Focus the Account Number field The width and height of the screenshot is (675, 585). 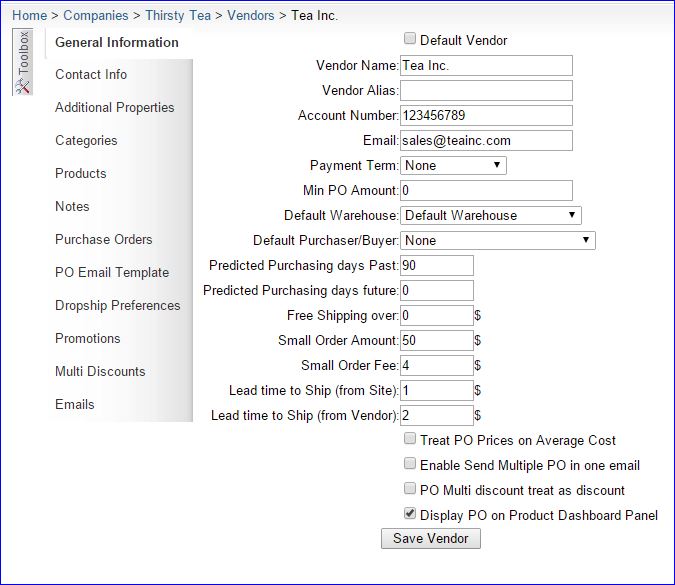pos(486,115)
